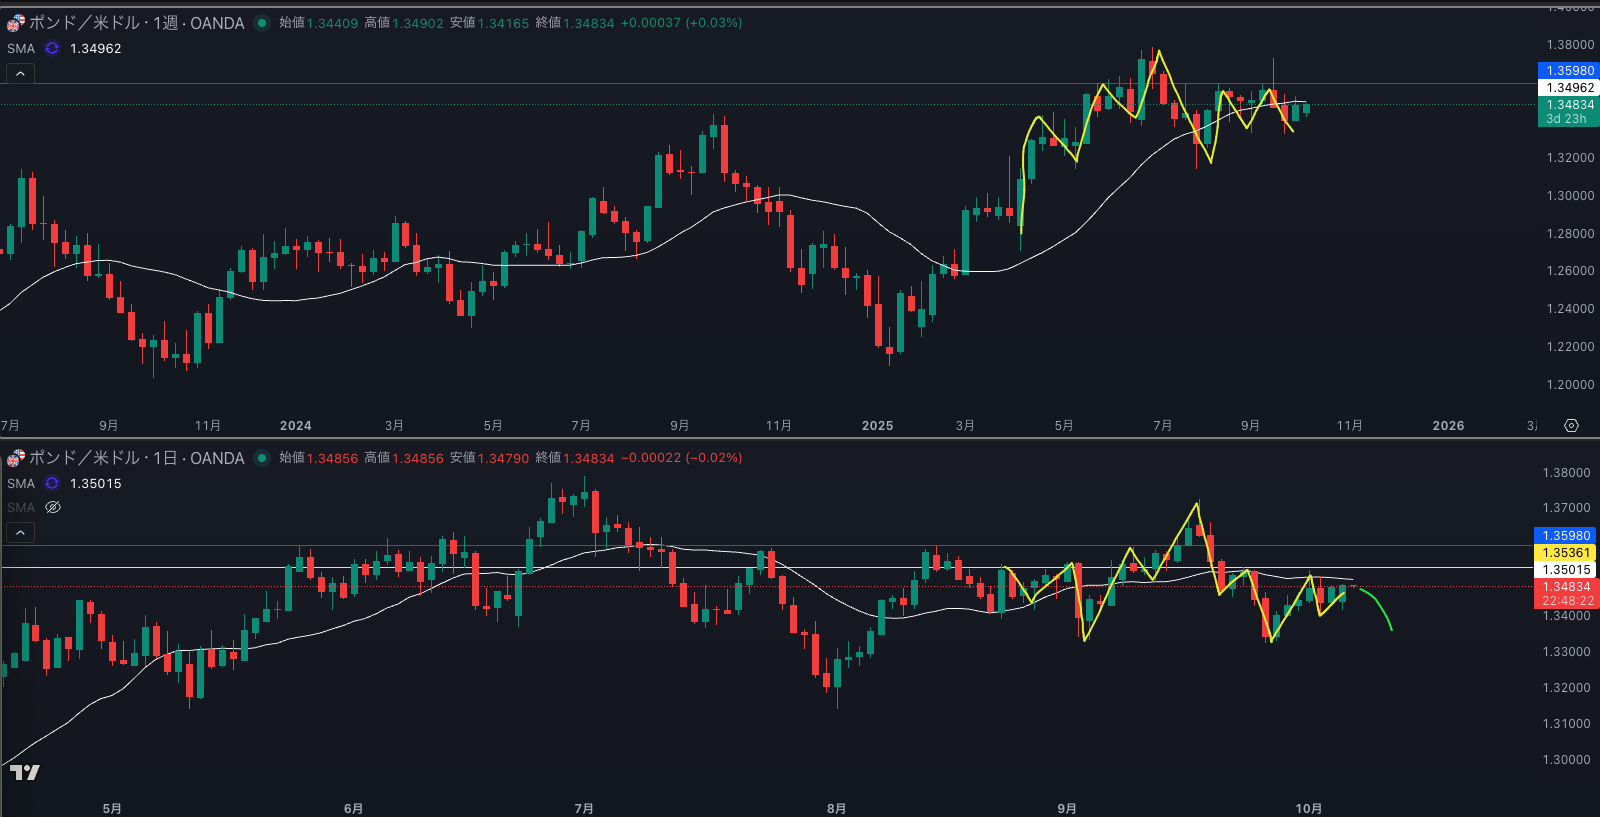This screenshot has width=1600, height=817.
Task: Click daily chart's green market status dot
Action: [x=262, y=458]
